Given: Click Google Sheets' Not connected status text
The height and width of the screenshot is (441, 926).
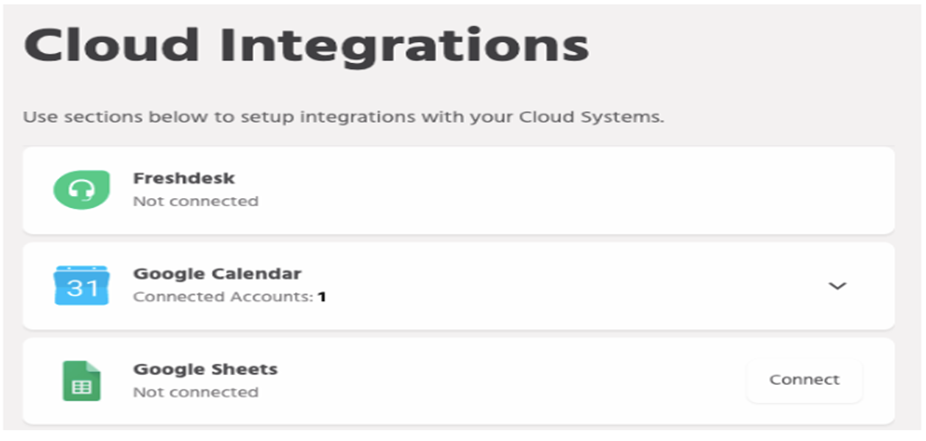Looking at the screenshot, I should 195,392.
